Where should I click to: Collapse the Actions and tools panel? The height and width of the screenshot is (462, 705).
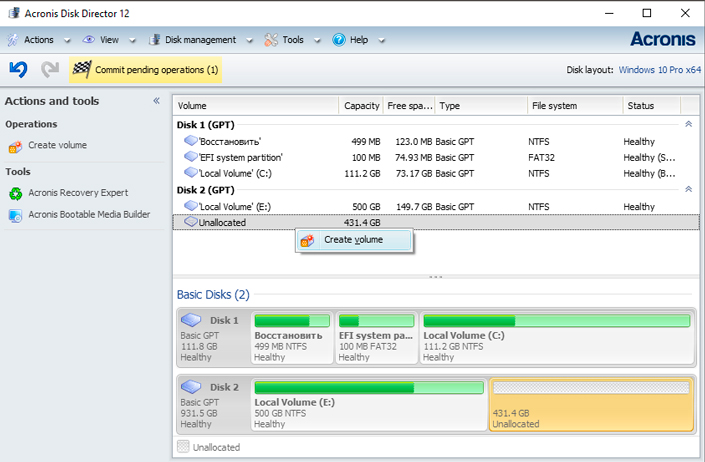(156, 101)
